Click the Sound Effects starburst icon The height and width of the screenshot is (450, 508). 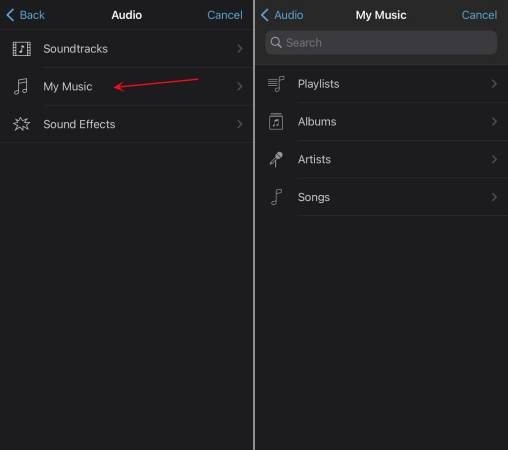(22, 124)
